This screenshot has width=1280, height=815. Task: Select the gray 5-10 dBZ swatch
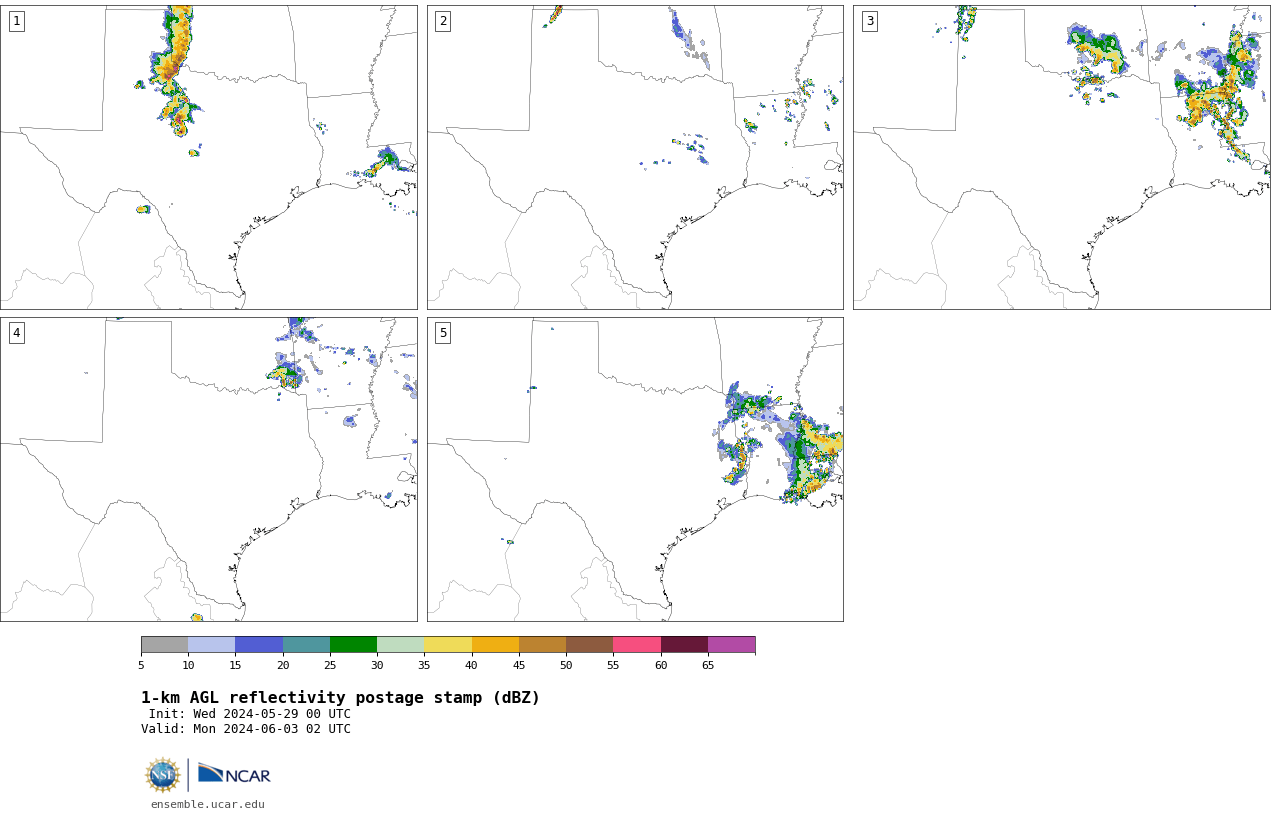[x=164, y=644]
